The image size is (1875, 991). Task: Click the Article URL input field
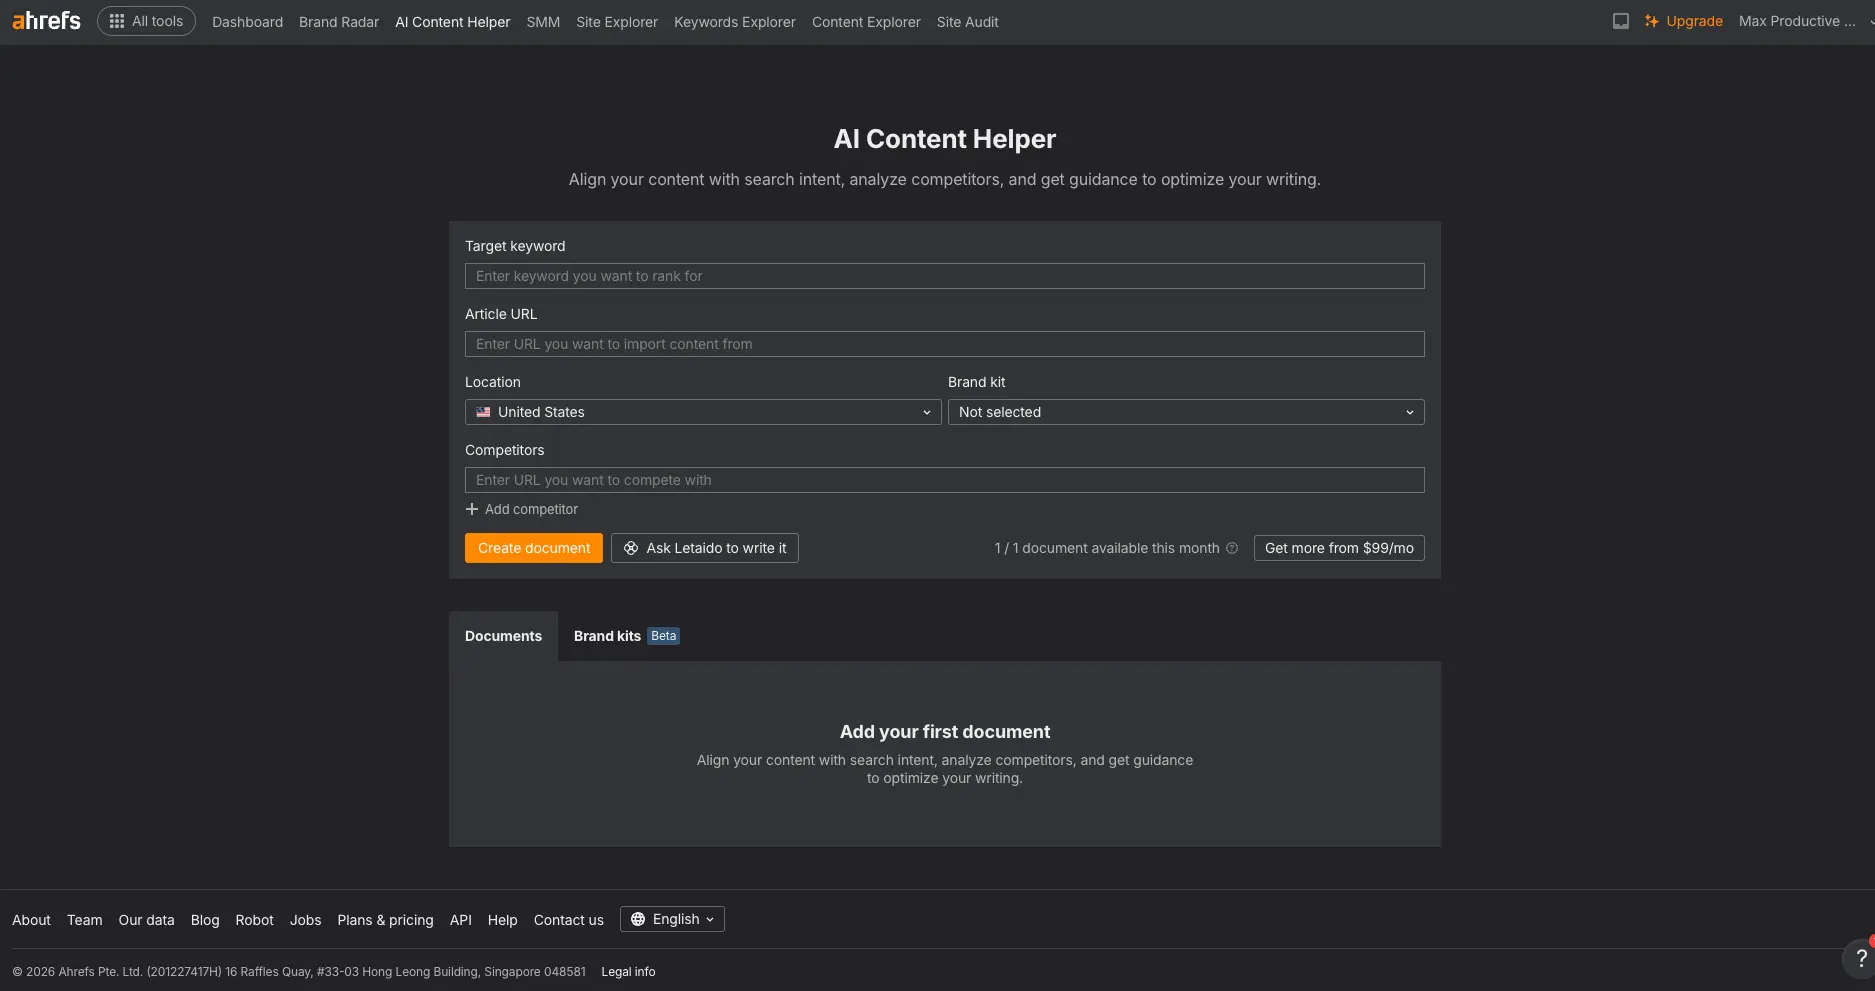click(944, 344)
